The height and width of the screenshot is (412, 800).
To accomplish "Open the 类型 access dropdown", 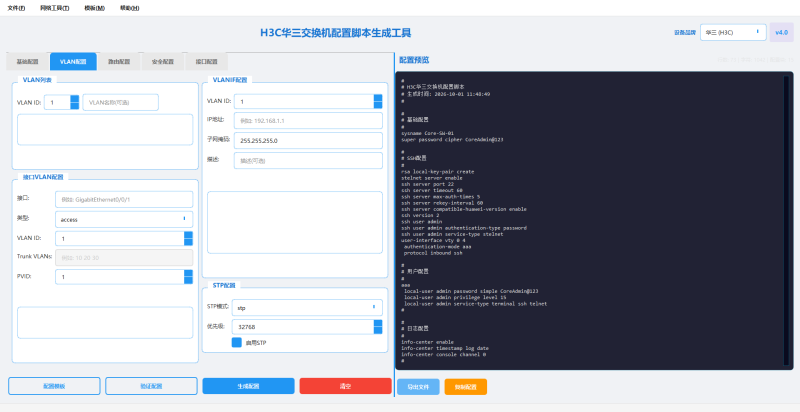I will tap(124, 219).
